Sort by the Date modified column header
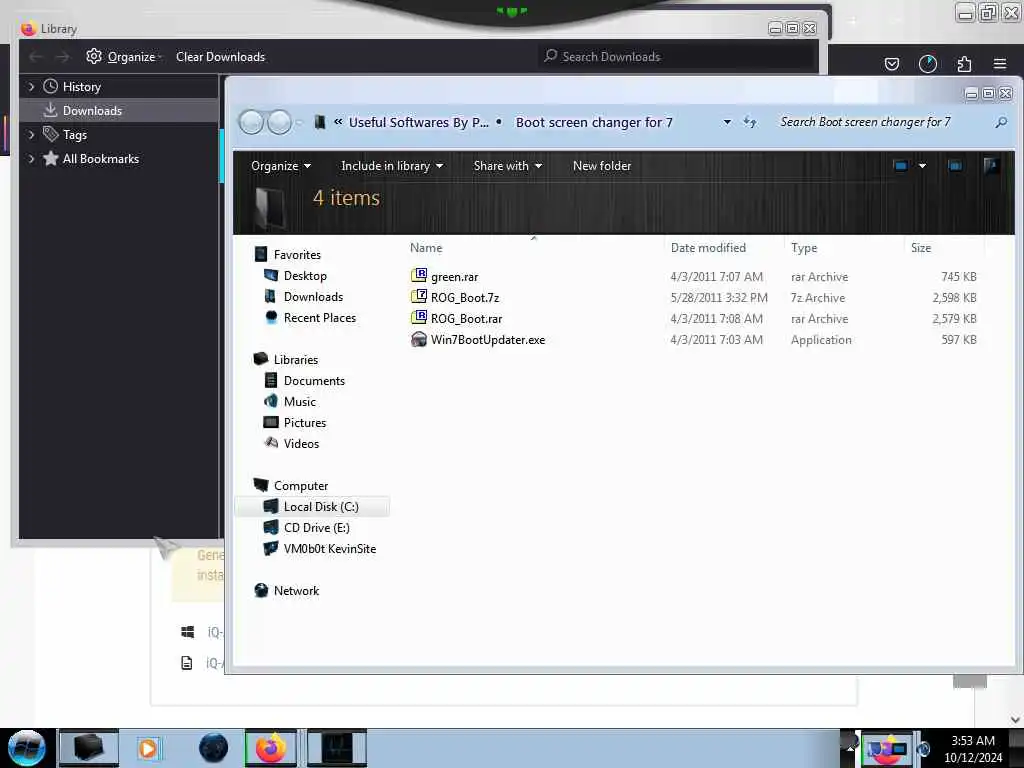Screen dimensions: 1024x768 click(x=708, y=248)
